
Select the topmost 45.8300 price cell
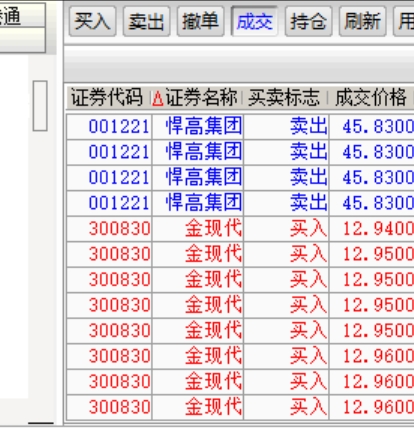(372, 127)
